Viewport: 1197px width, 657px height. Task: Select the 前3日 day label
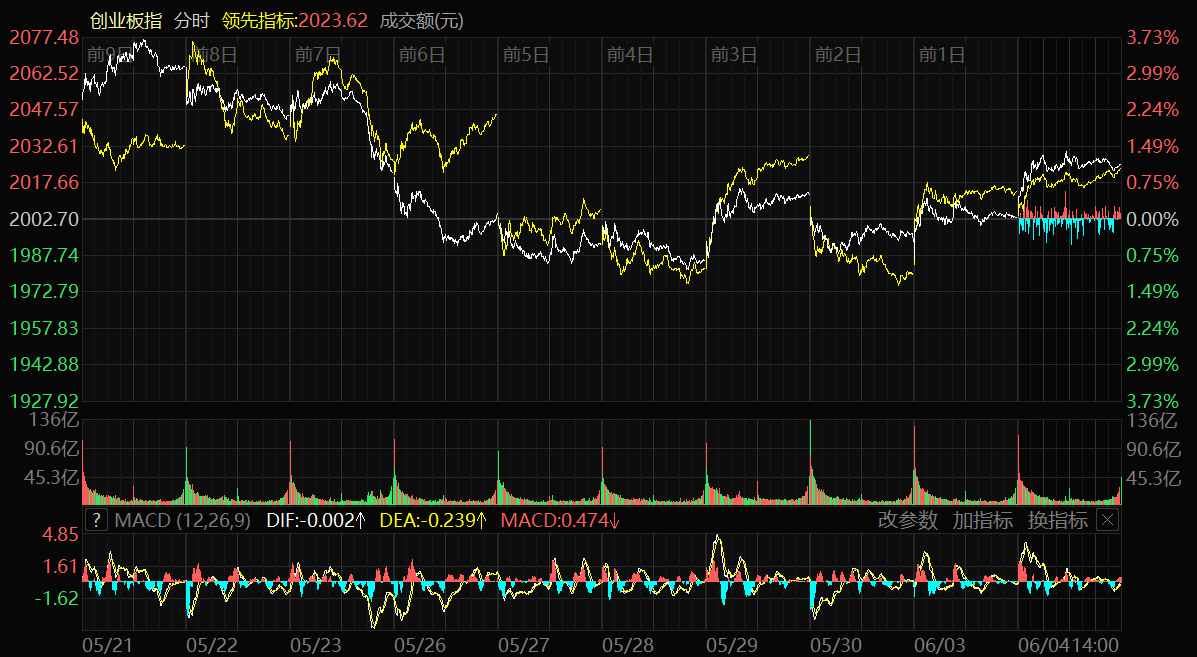pos(734,54)
